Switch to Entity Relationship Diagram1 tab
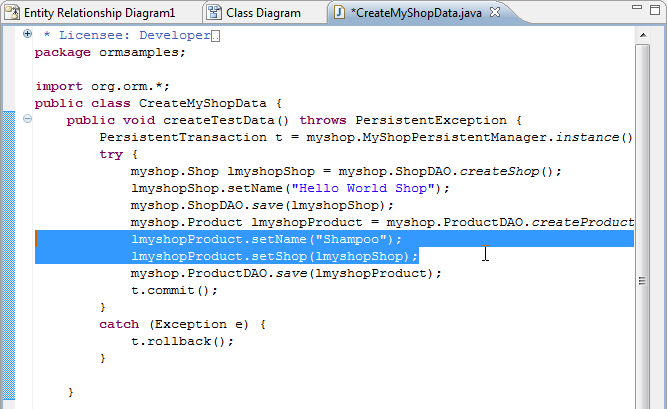The image size is (667, 409). coord(100,13)
